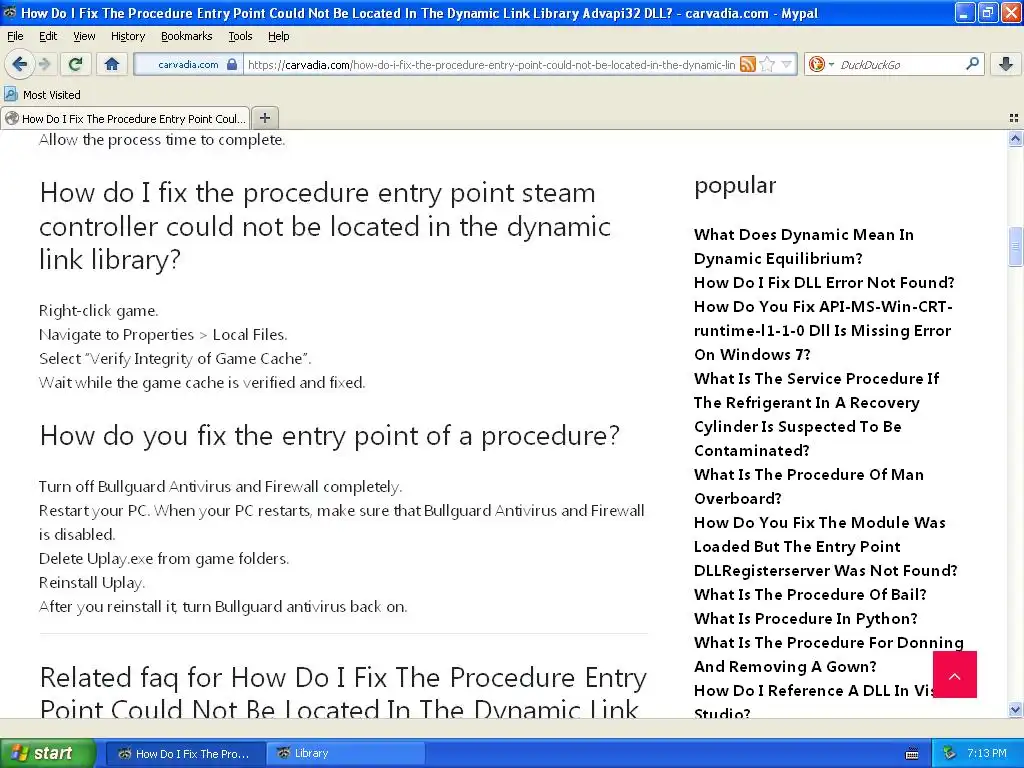
Task: Close the Mypal window with the red X
Action: [1010, 12]
